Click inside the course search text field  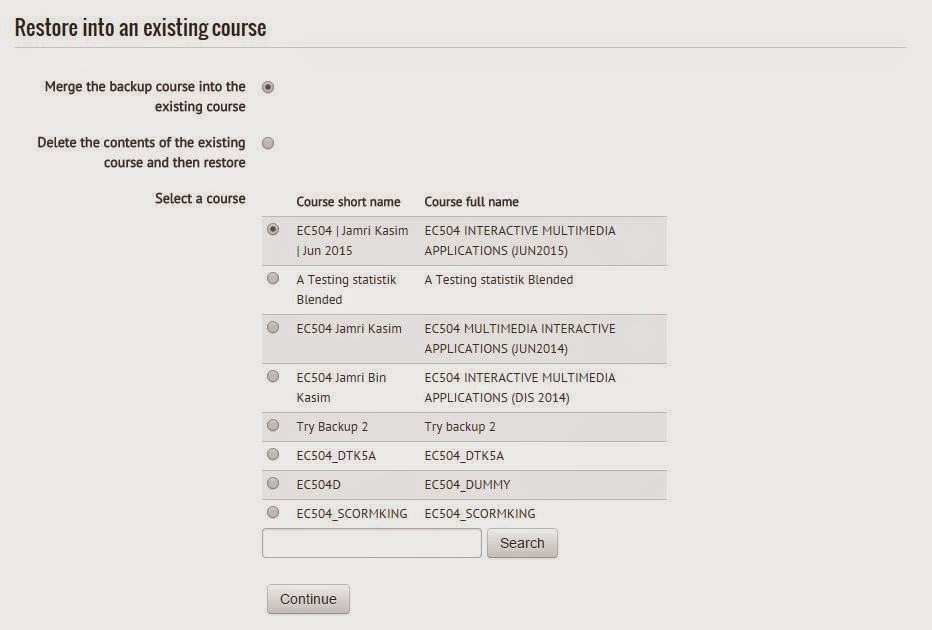click(x=370, y=542)
